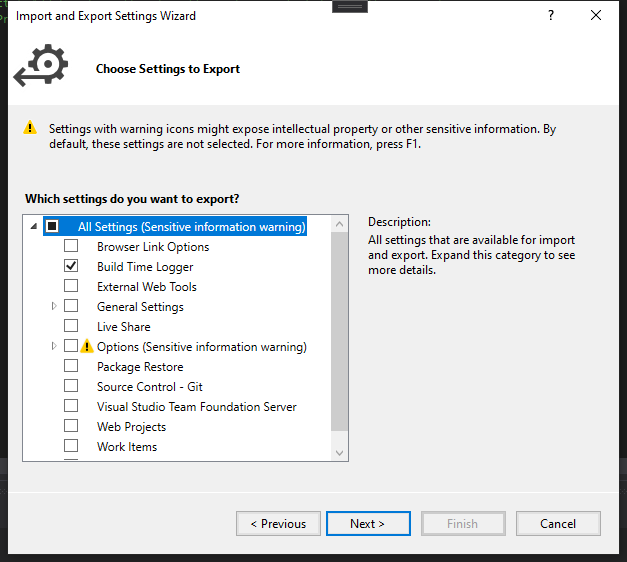Enable the Work Items checkbox
This screenshot has height=562, width=627.
click(71, 446)
